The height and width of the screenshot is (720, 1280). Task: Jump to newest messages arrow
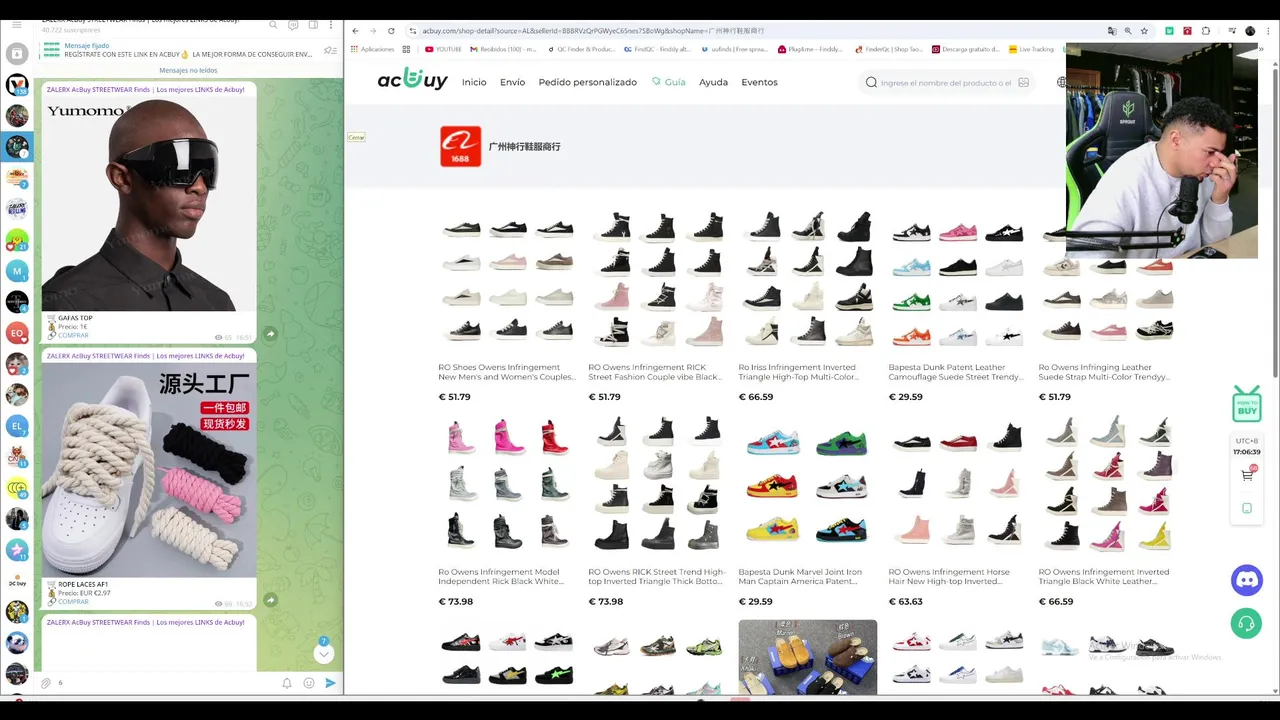coord(324,653)
